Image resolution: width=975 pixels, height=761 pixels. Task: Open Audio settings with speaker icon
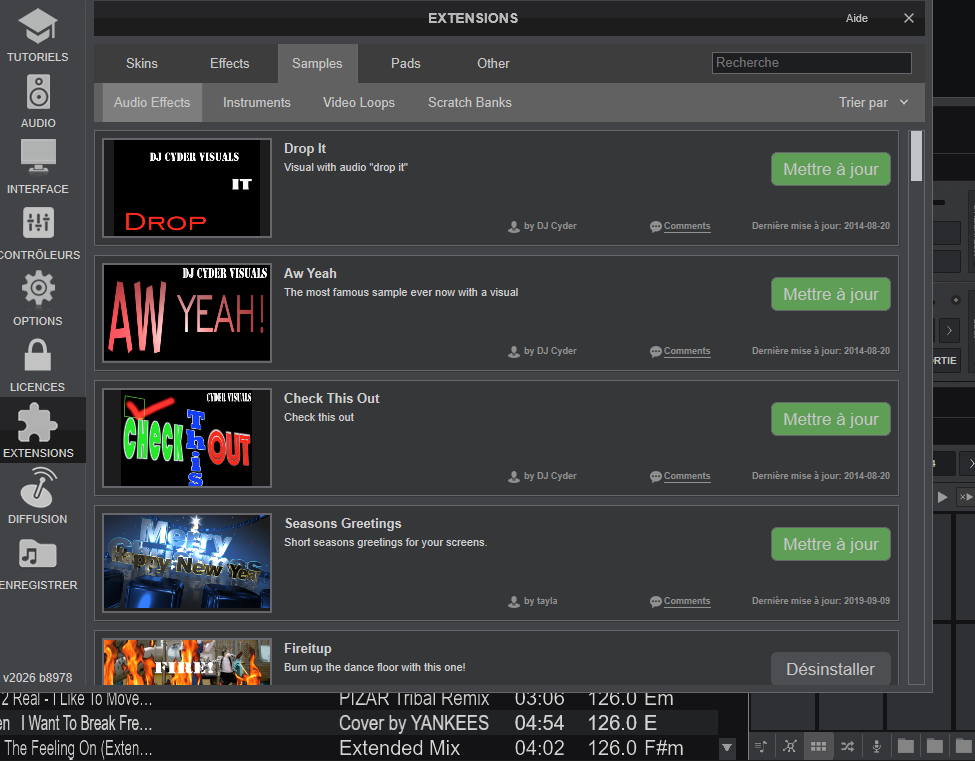(x=38, y=100)
